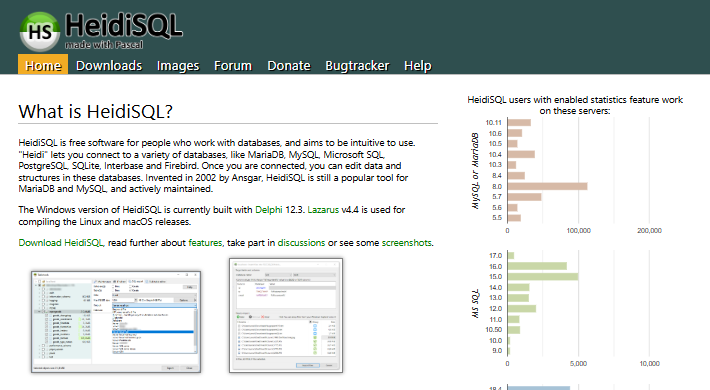Click the MS SQL 16.0 chart bar
Screen dimensions: 710x390
coord(537,266)
